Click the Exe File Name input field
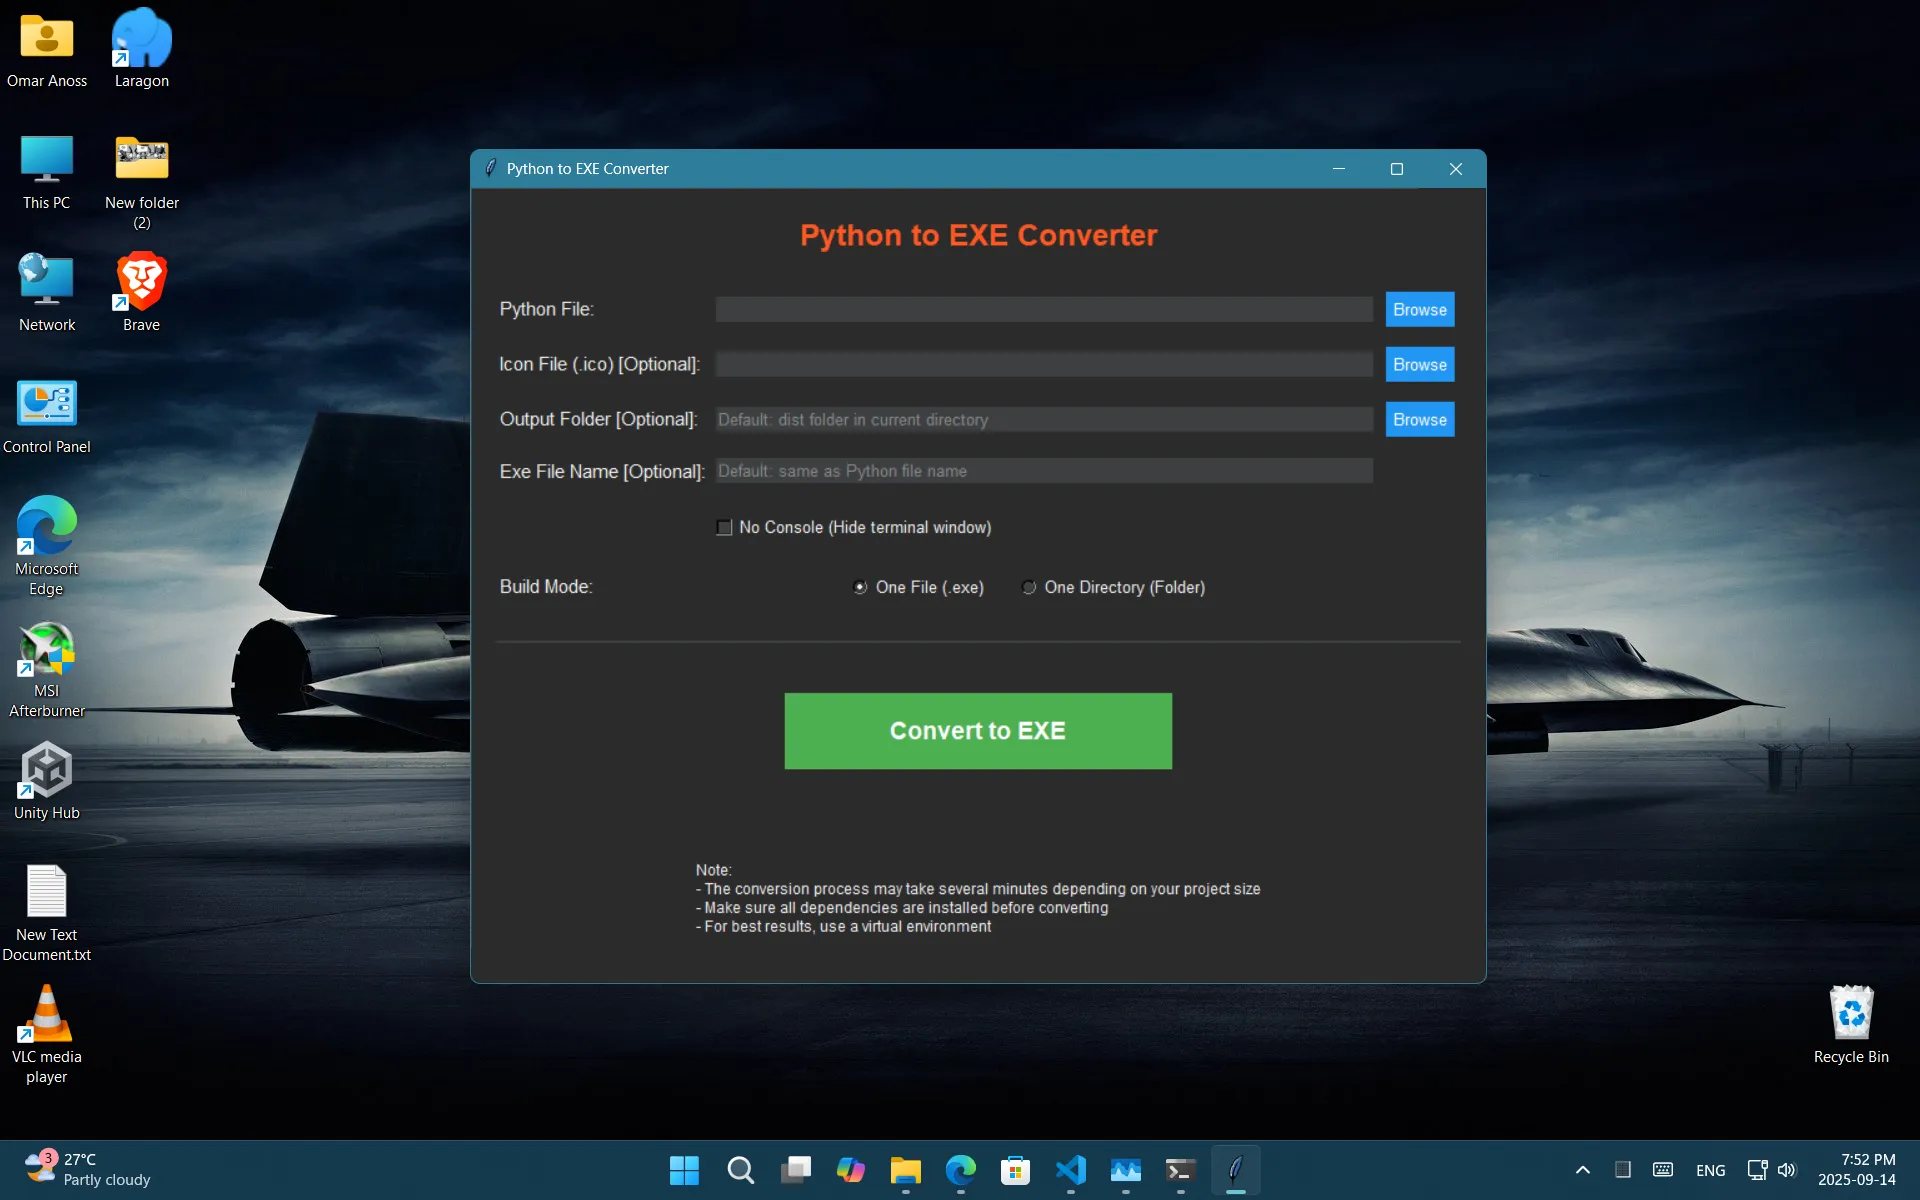Image resolution: width=1920 pixels, height=1200 pixels. tap(1043, 471)
